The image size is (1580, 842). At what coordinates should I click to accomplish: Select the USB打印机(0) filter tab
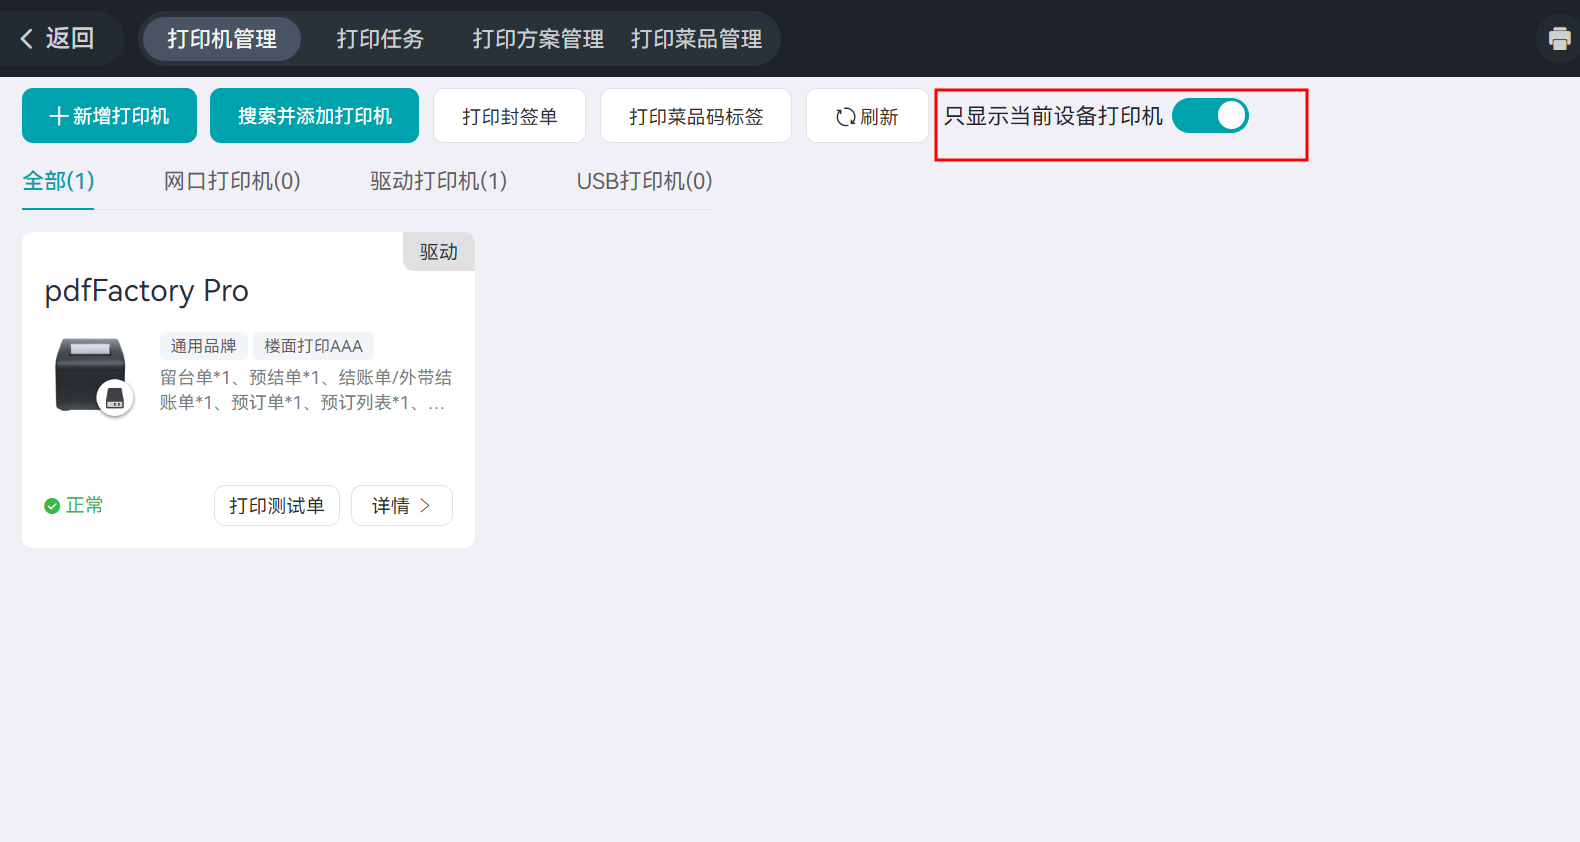pos(645,182)
